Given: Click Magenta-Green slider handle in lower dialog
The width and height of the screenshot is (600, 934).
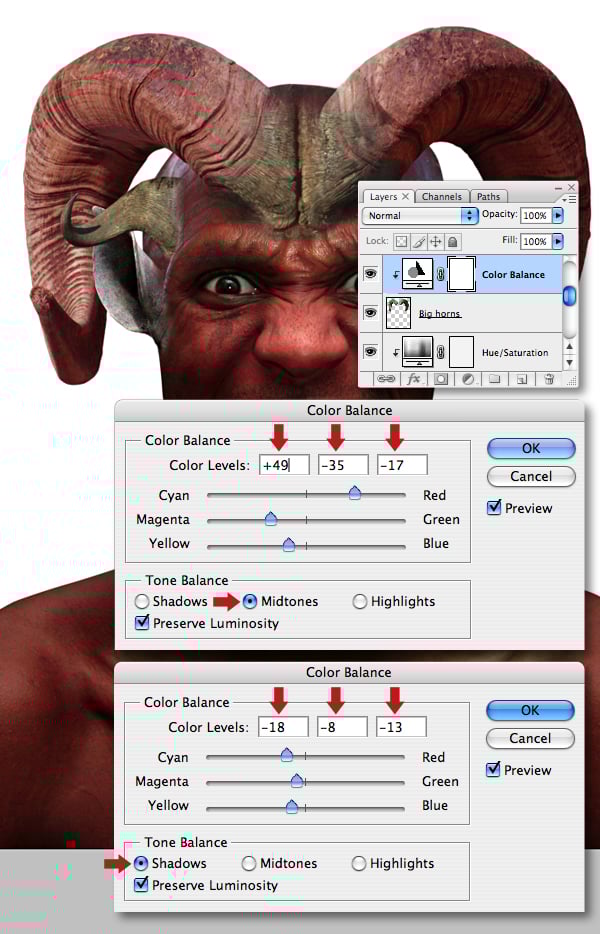Looking at the screenshot, I should [297, 780].
